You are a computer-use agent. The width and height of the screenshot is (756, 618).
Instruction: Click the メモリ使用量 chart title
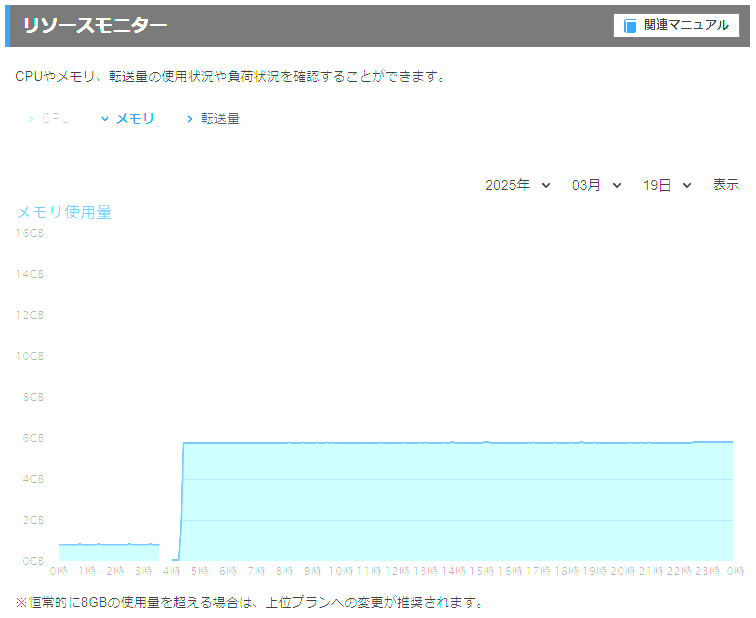click(x=64, y=212)
